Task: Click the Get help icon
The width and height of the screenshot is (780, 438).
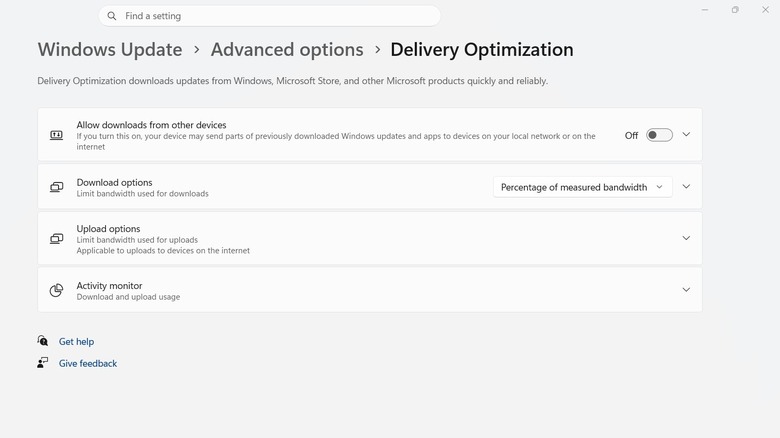Action: coord(43,341)
